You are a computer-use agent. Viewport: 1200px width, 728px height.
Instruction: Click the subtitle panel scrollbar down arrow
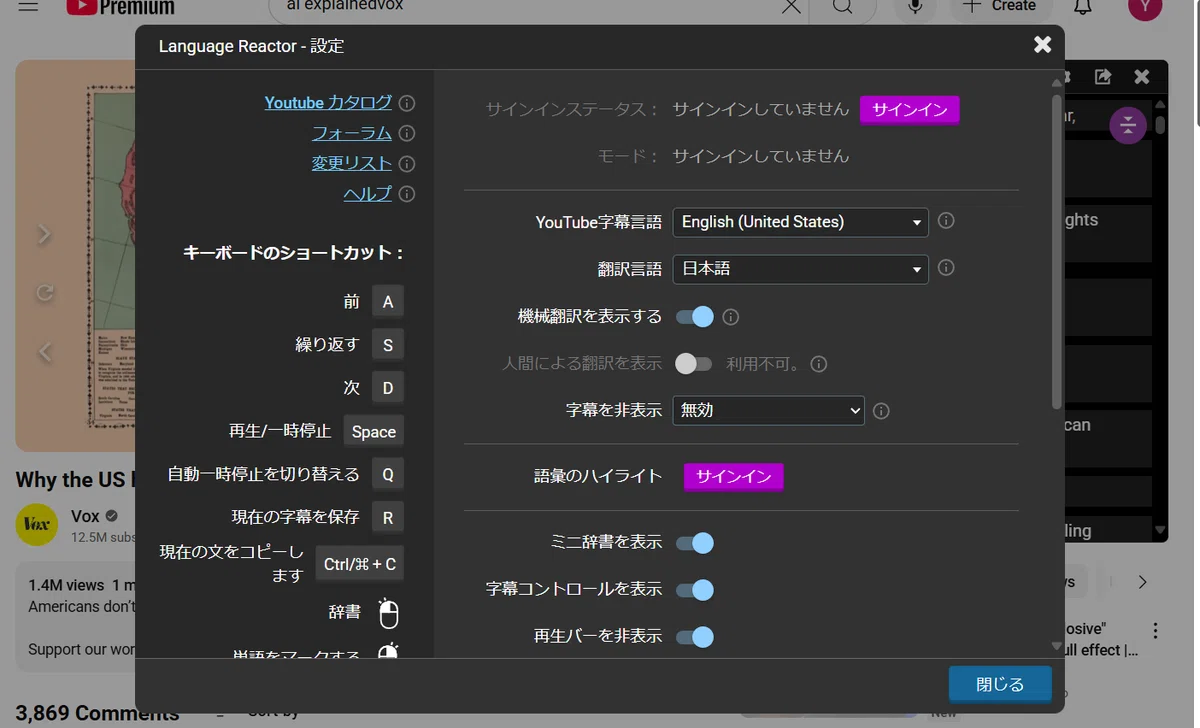point(1160,530)
